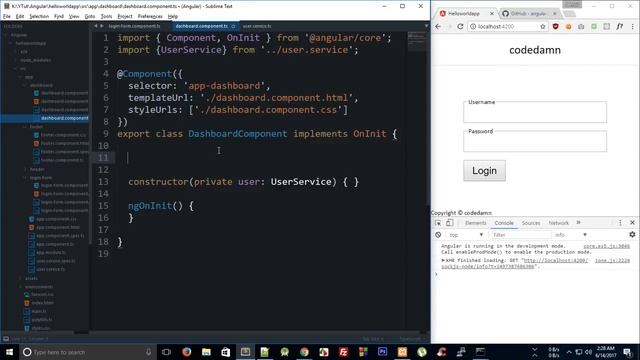Click the Chrome address bar showing localhost:4200

[506, 27]
